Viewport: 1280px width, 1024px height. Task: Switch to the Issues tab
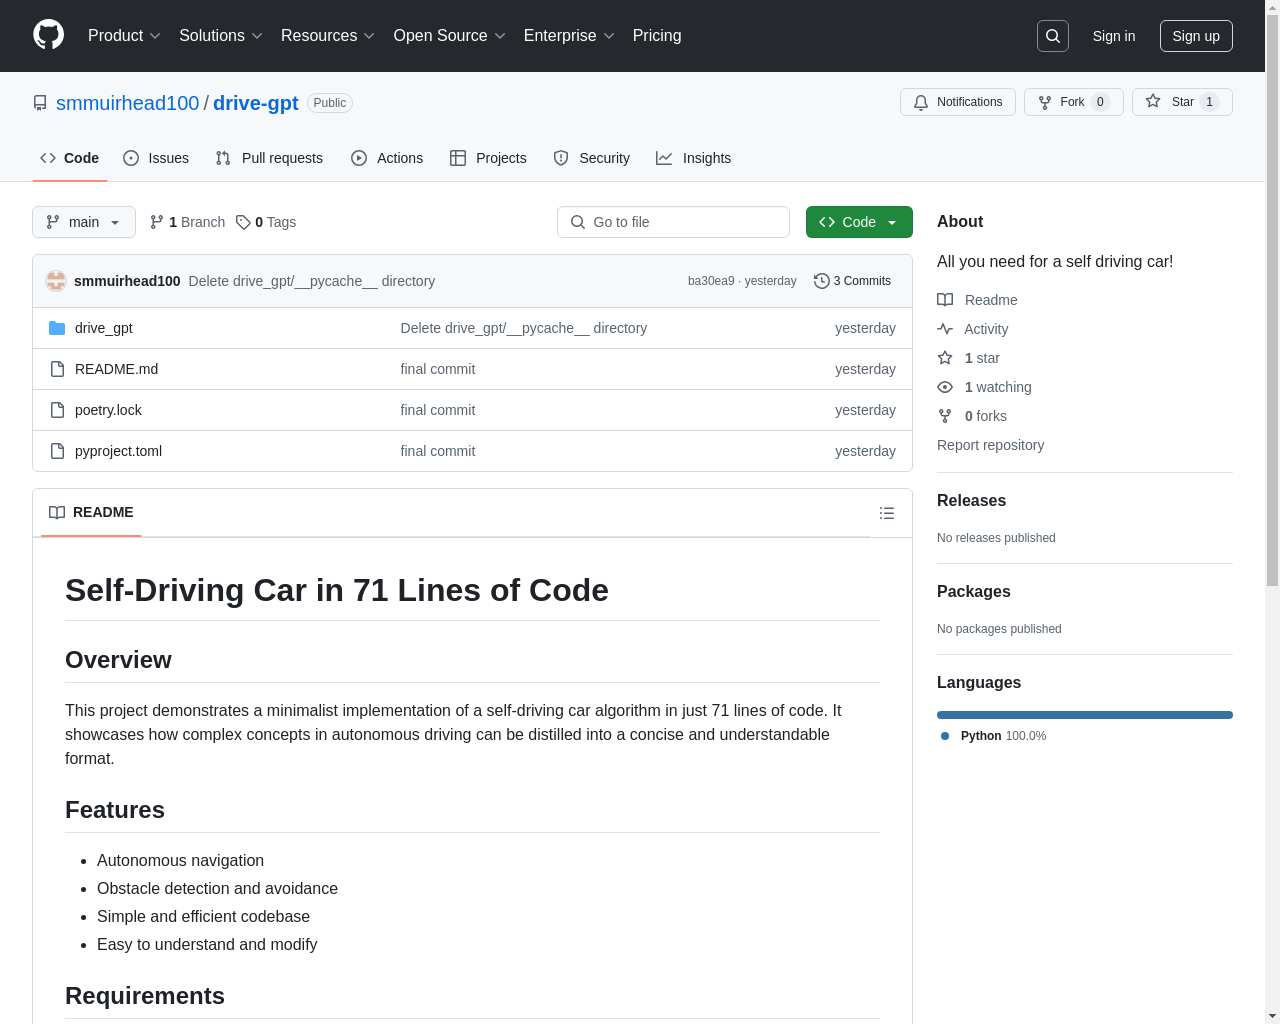(156, 158)
